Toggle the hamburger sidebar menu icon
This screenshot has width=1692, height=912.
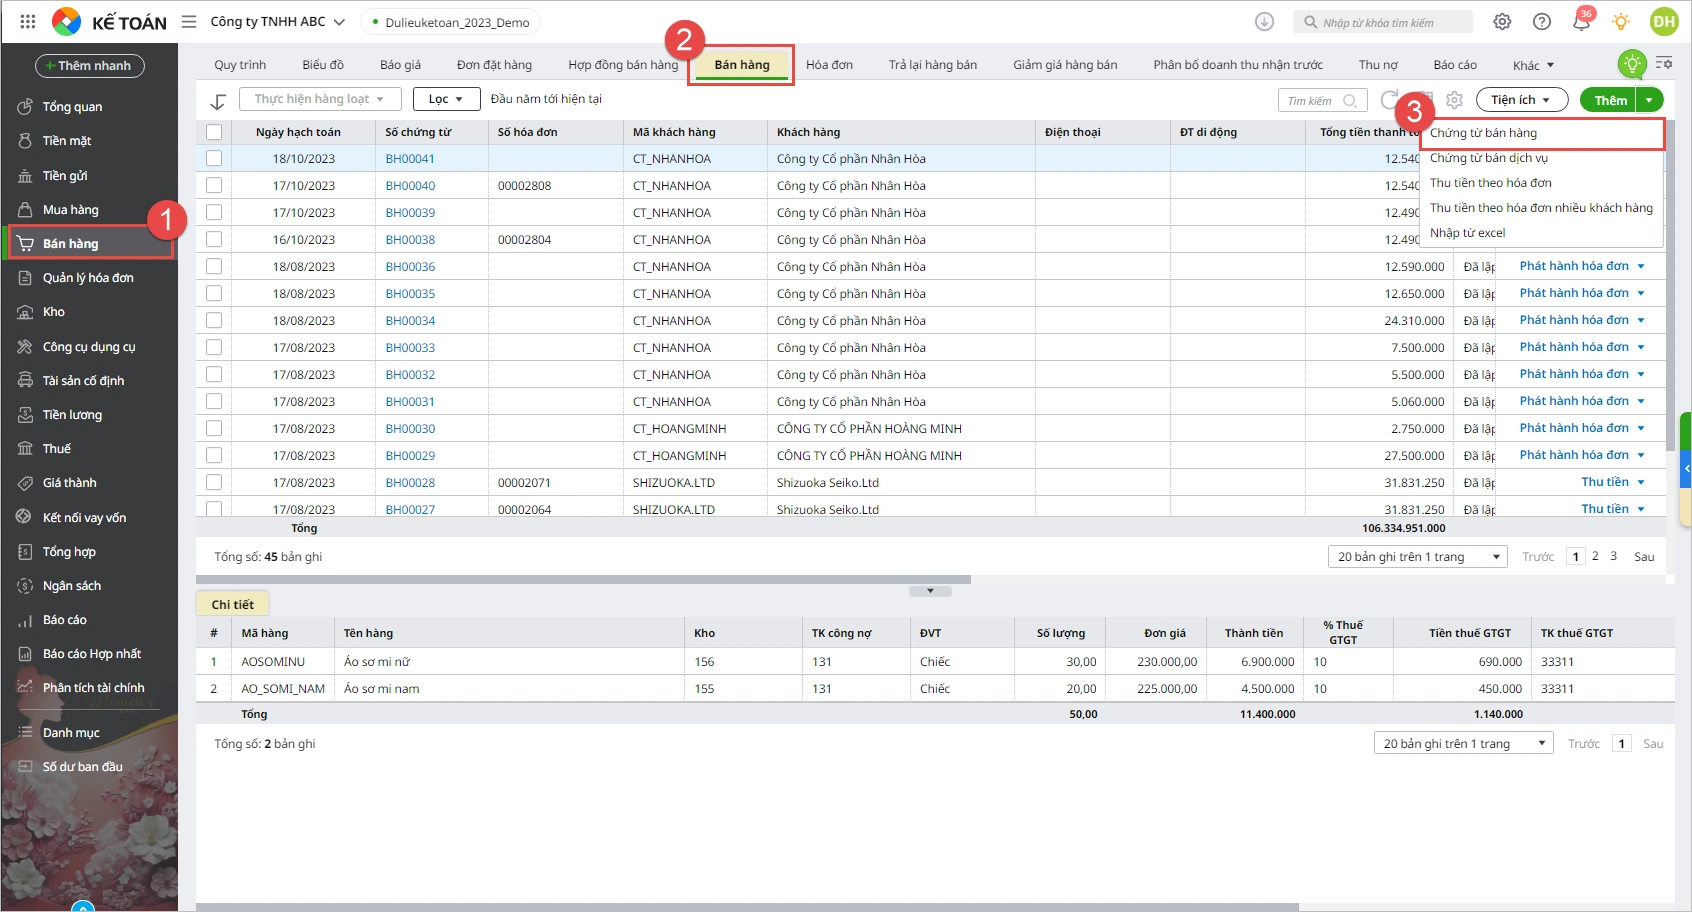[189, 22]
